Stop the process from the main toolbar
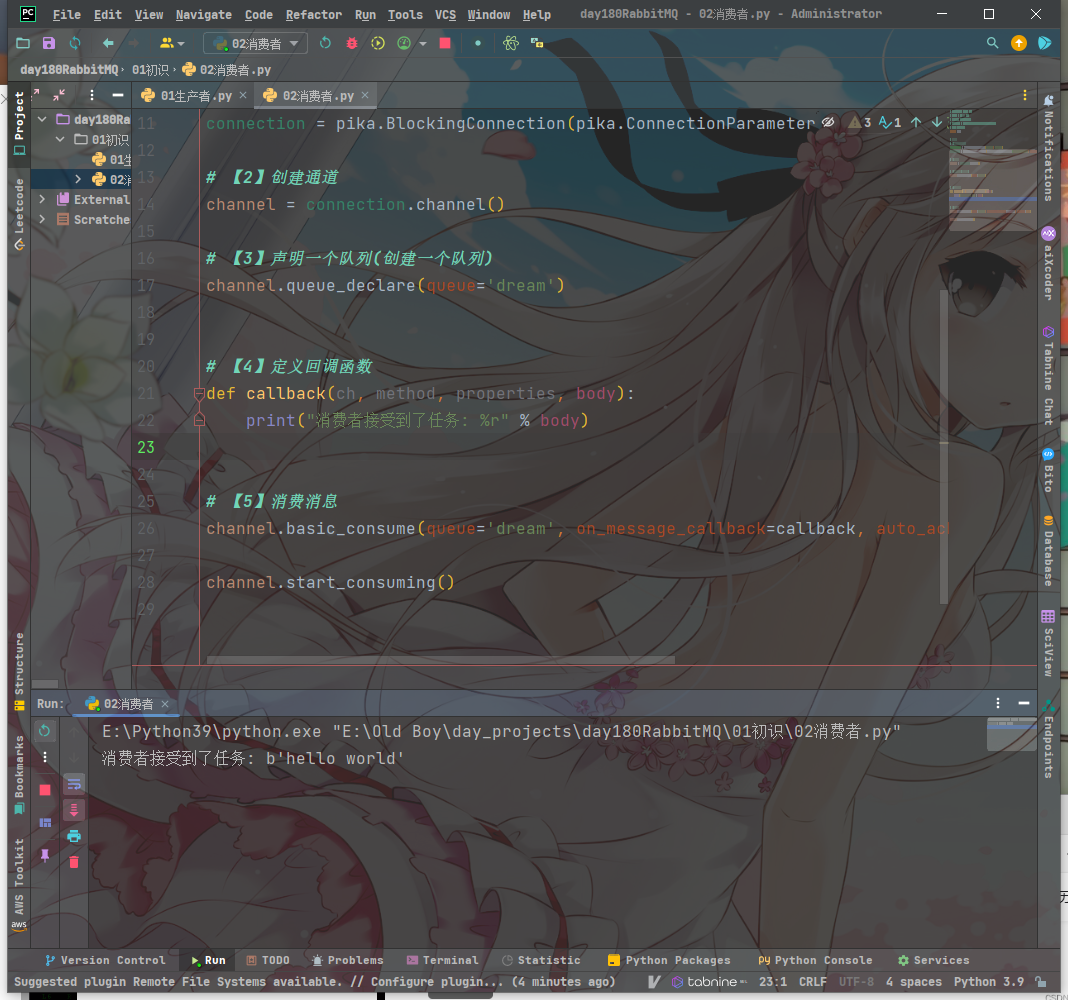This screenshot has width=1068, height=1000. [445, 44]
